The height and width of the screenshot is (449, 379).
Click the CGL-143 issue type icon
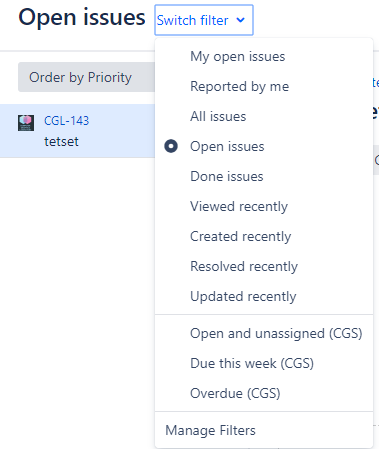pos(26,123)
